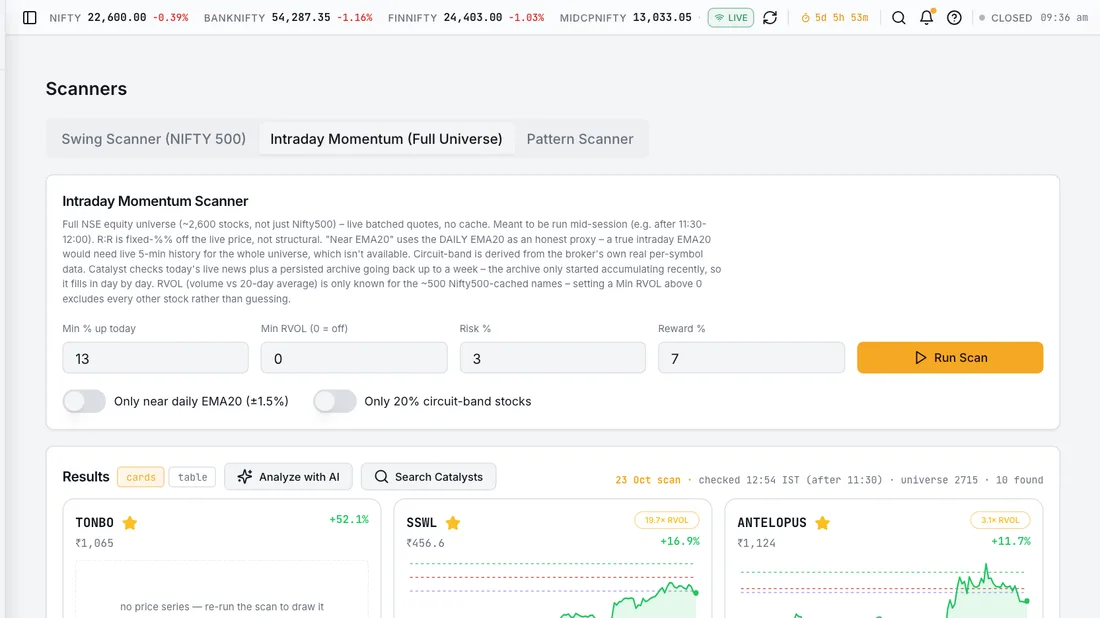This screenshot has height=618, width=1100.
Task: Click the SSWL price chart
Action: tap(553, 589)
